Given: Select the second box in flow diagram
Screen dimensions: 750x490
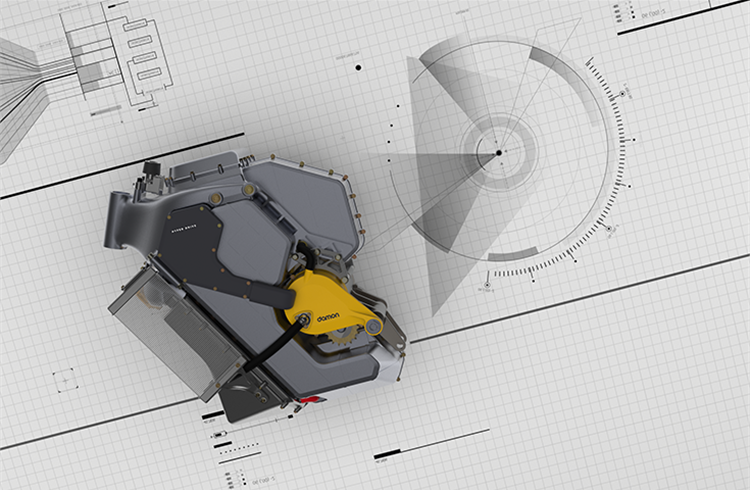Looking at the screenshot, I should coord(140,42).
